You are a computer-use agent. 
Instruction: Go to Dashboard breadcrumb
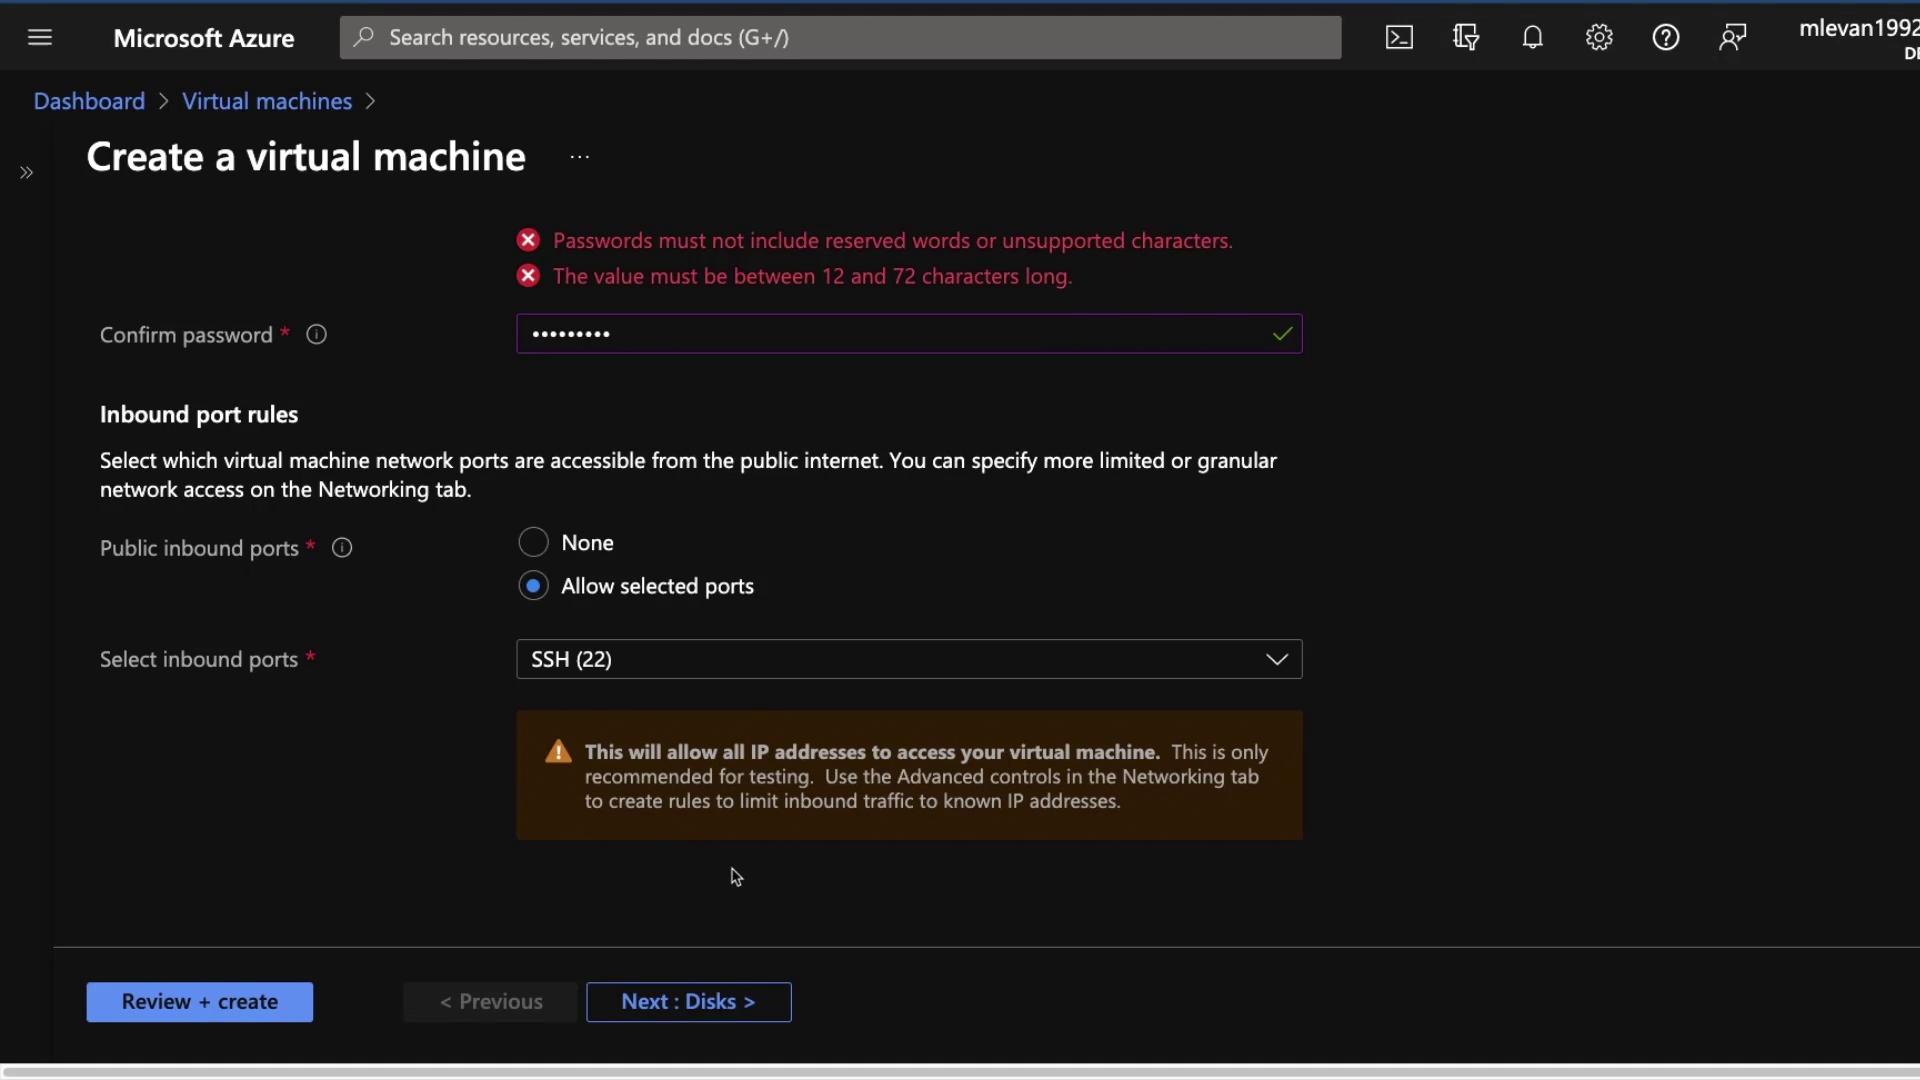coord(89,101)
